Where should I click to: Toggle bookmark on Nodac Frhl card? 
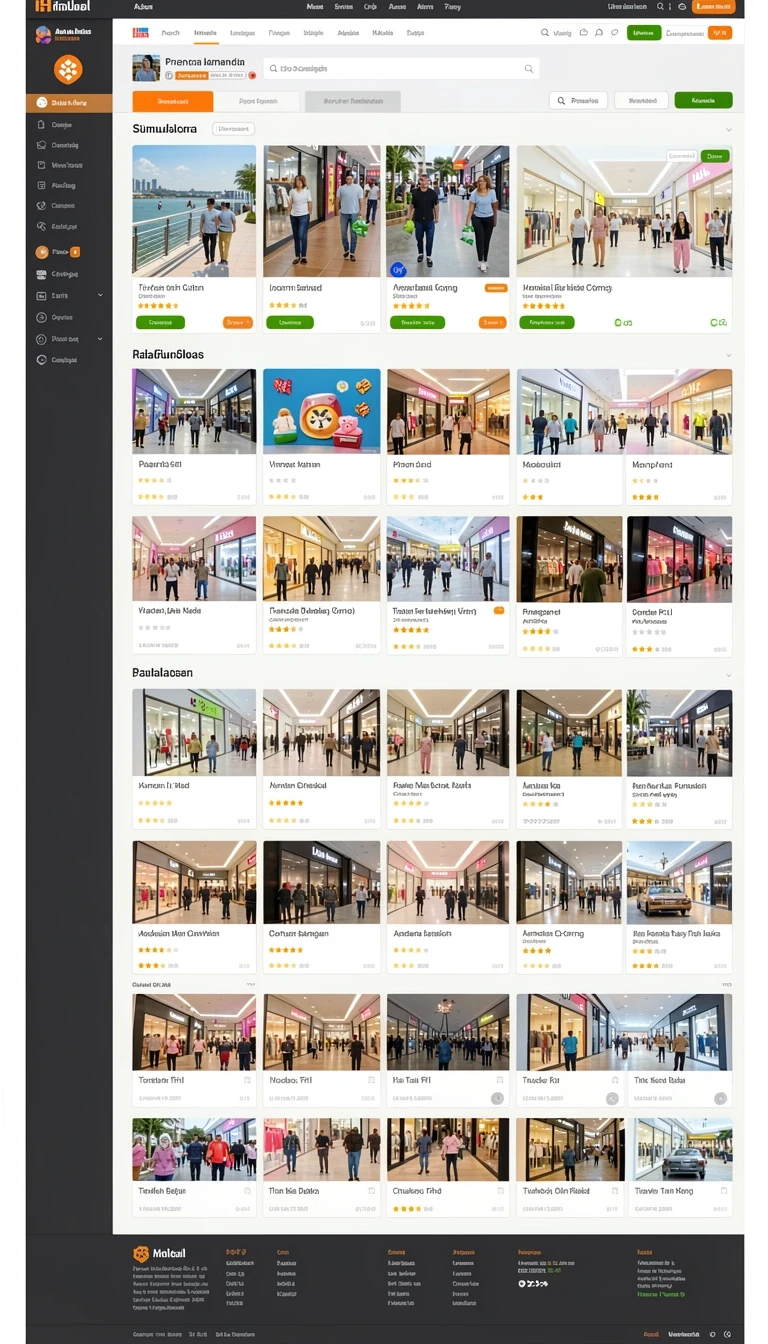click(x=371, y=1080)
